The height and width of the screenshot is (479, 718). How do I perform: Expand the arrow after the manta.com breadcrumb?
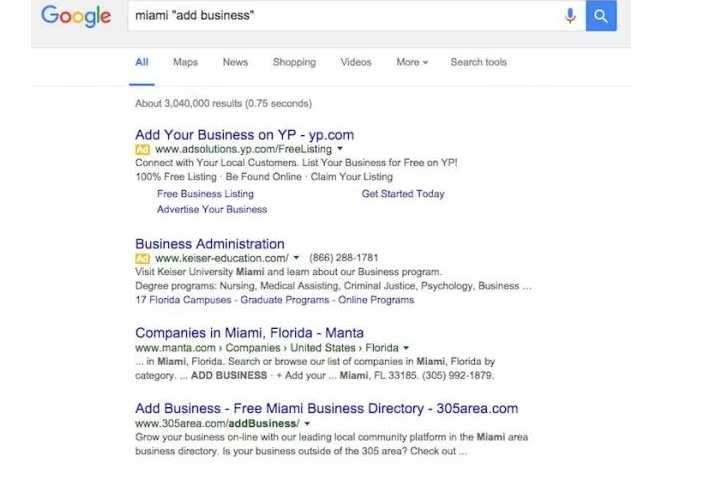tap(406, 348)
